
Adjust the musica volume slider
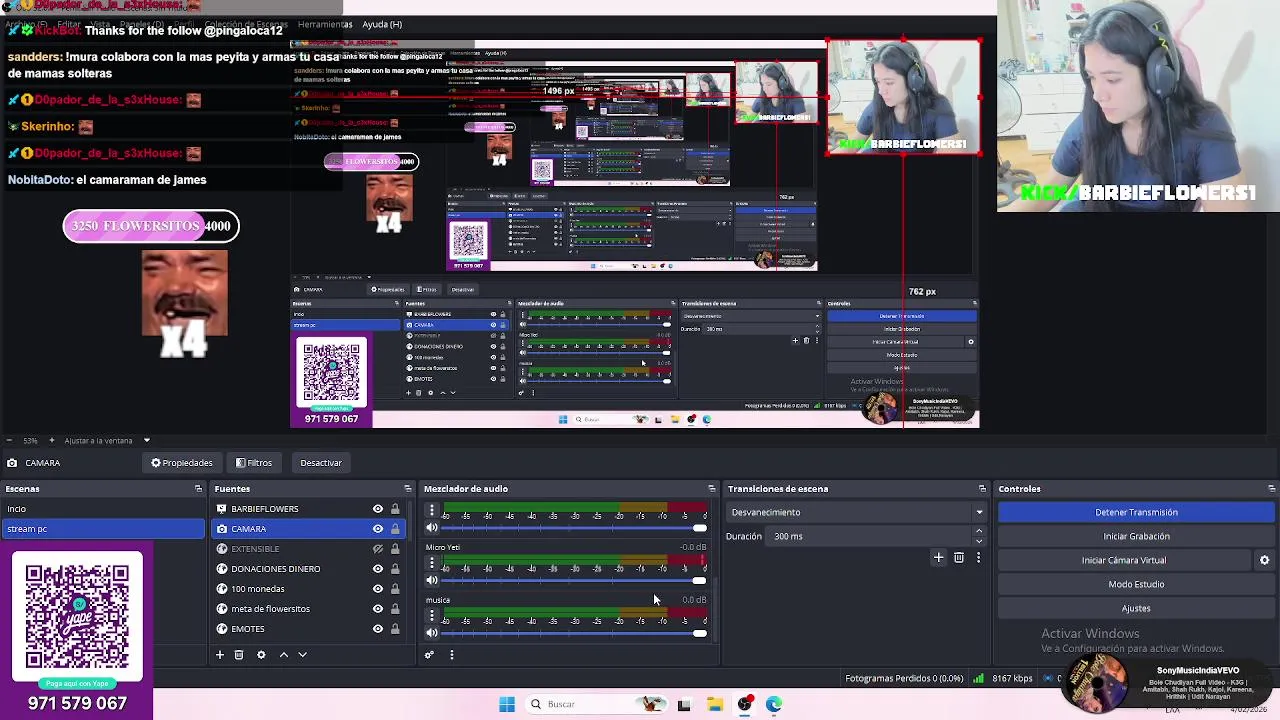click(x=575, y=633)
